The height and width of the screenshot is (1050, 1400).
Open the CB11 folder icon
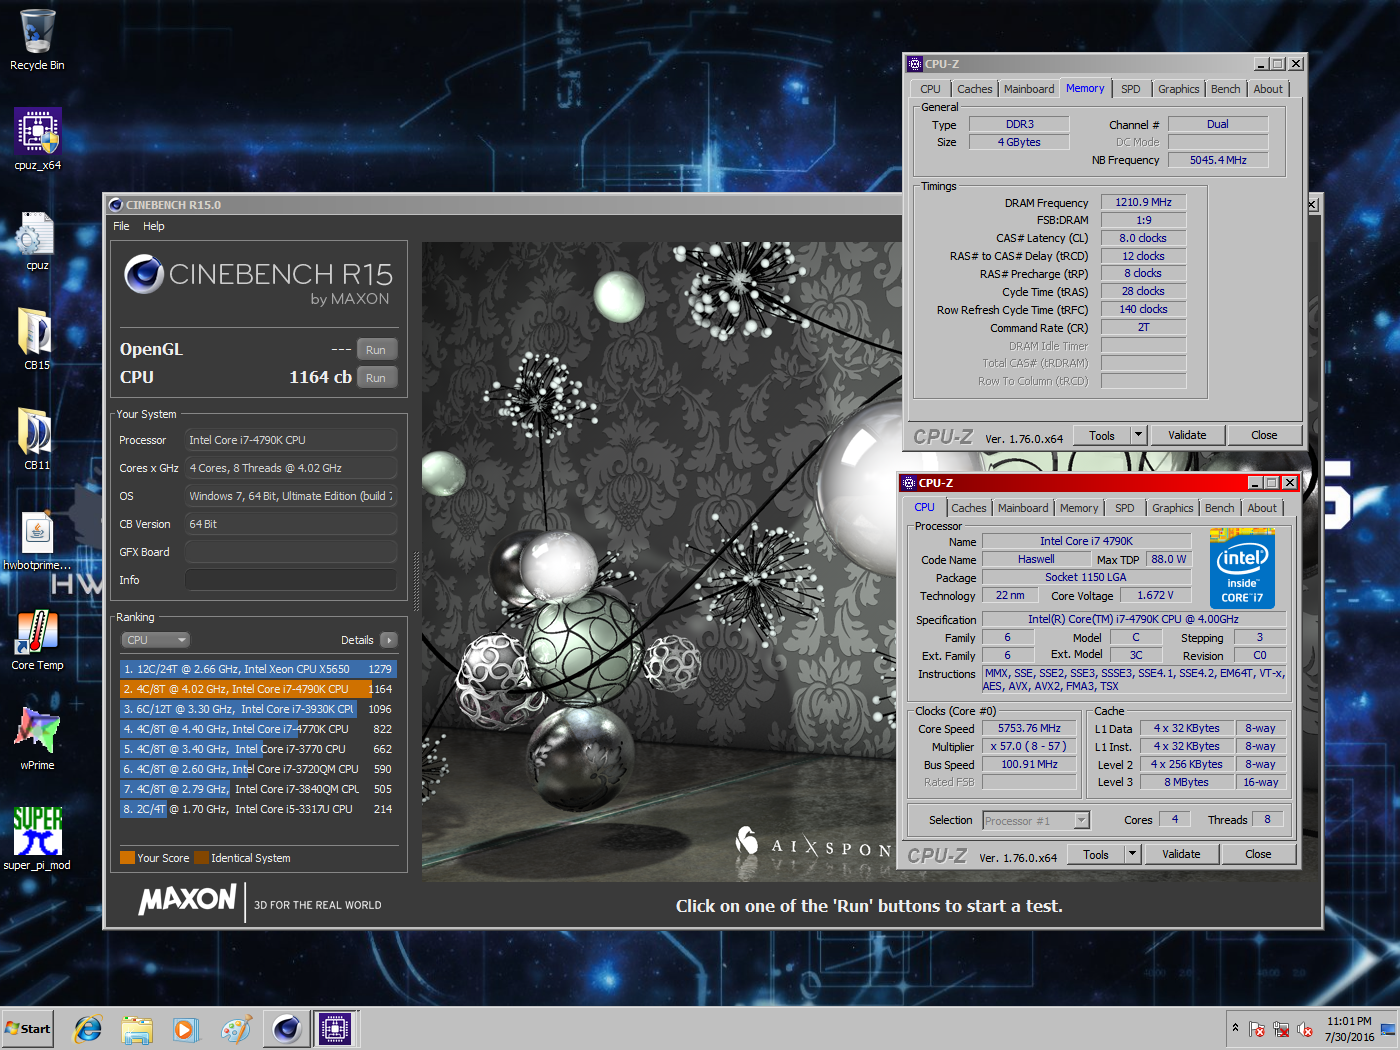click(37, 440)
